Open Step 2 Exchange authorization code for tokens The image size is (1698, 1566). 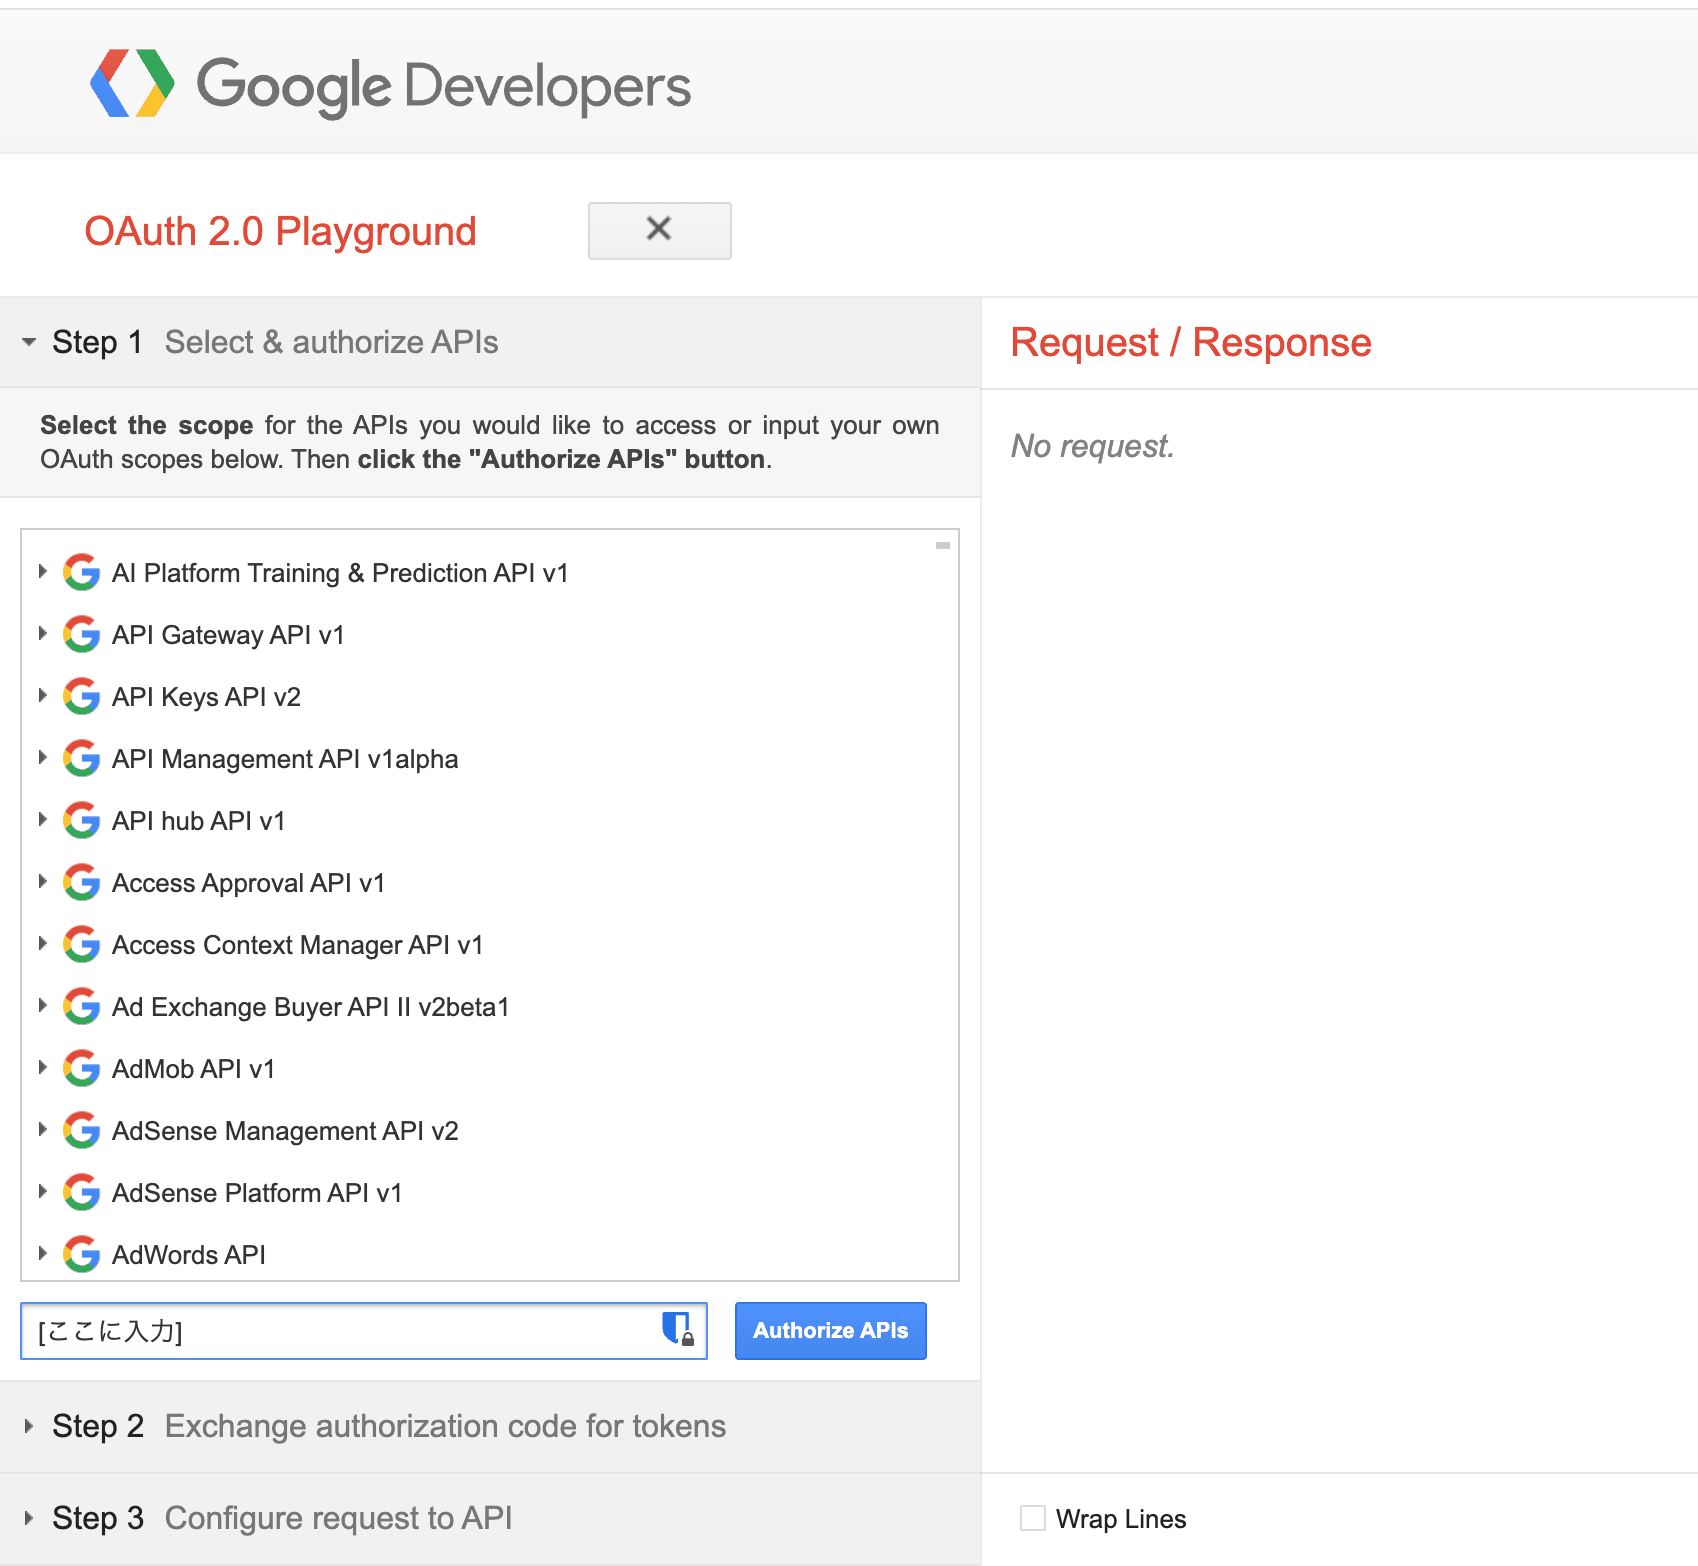click(490, 1426)
